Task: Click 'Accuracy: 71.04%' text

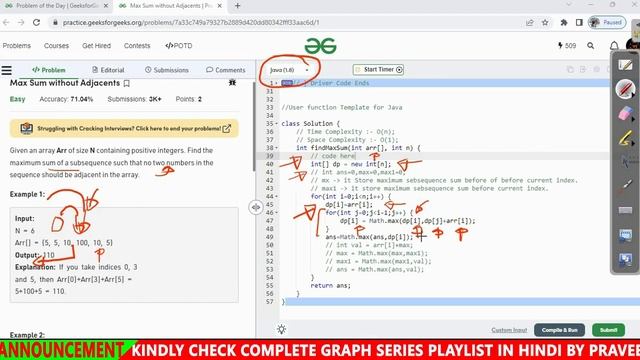Action: [x=66, y=99]
